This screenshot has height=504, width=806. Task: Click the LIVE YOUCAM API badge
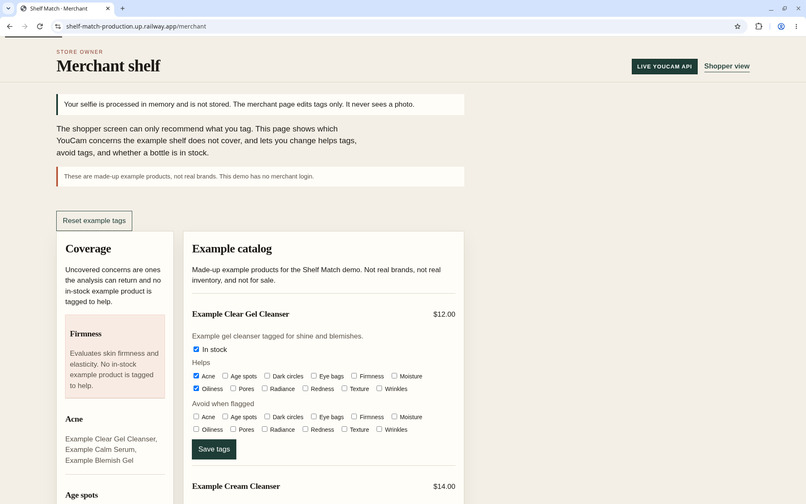[x=664, y=66]
